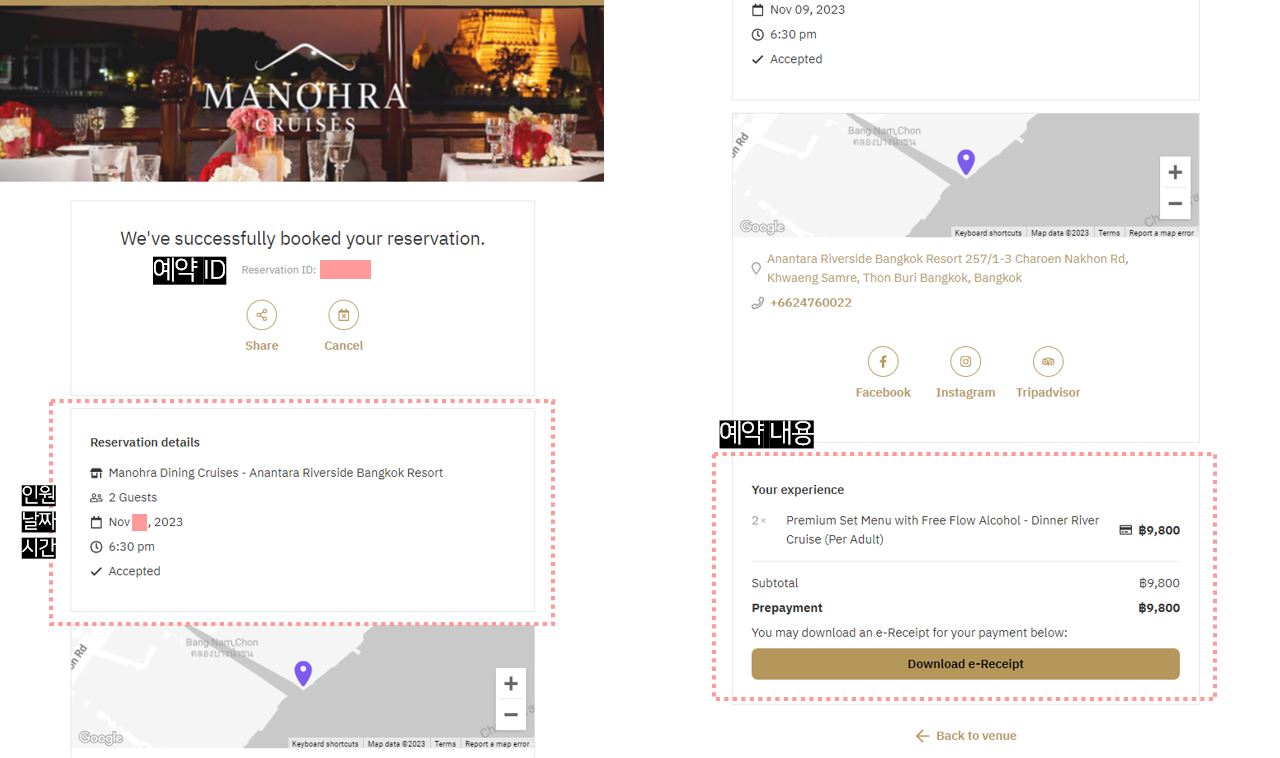Click the Nov 09, 2023 date text
Viewport: 1280px width, 758px height.
pyautogui.click(x=807, y=10)
